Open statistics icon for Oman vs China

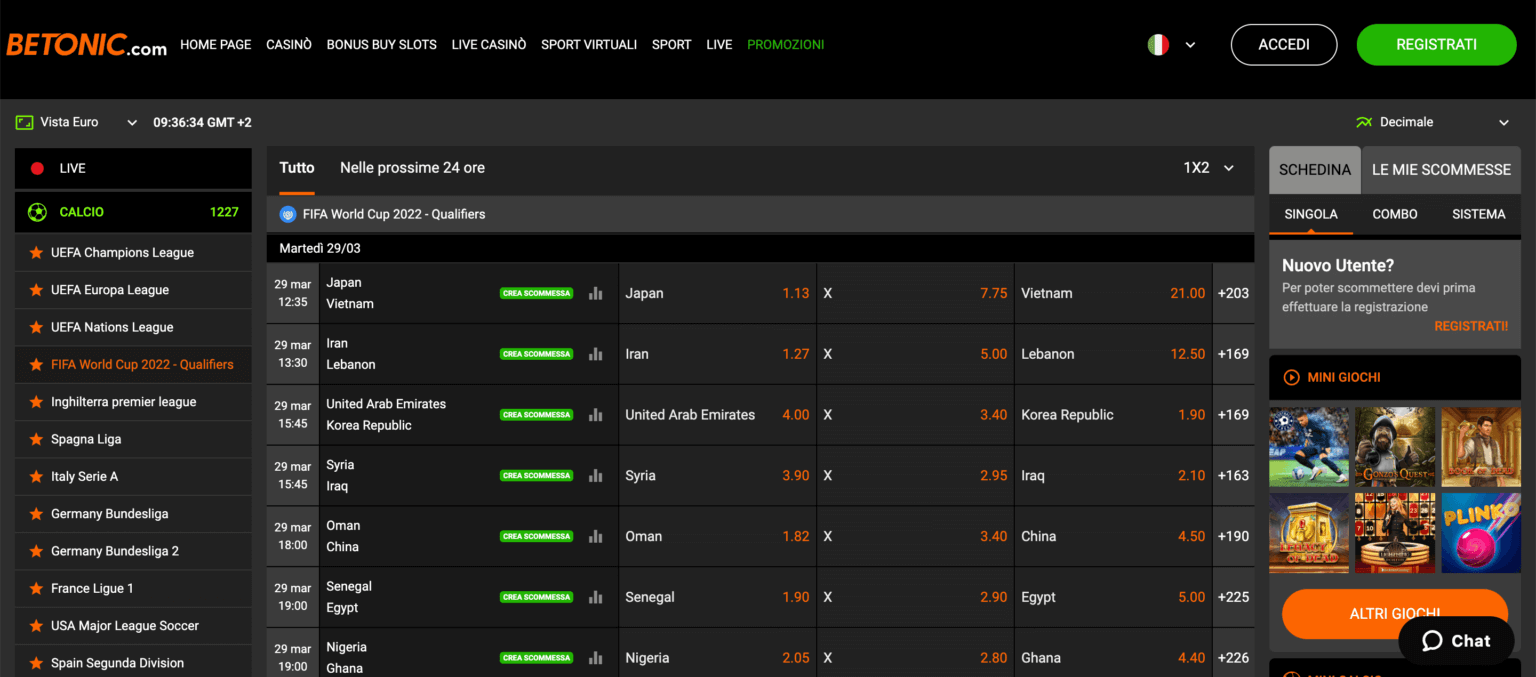pos(596,536)
